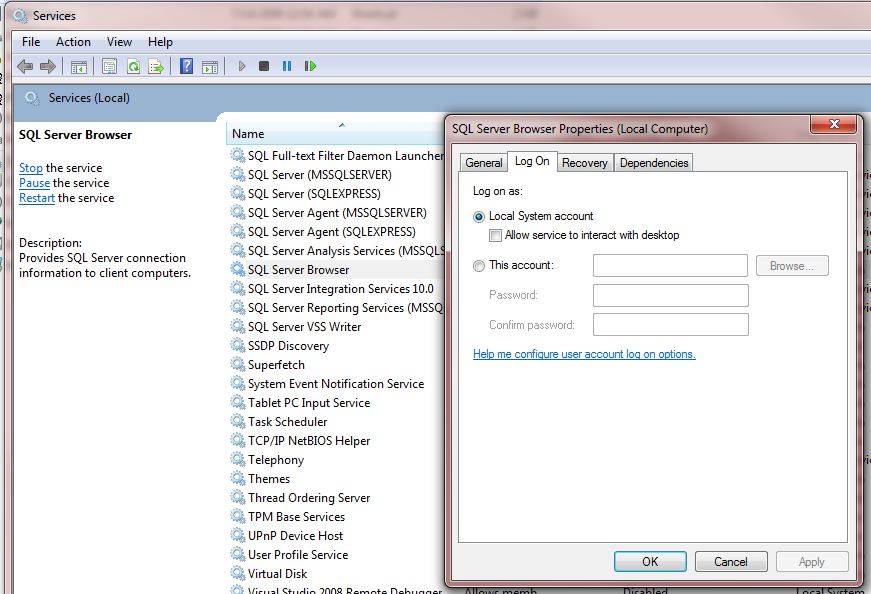Click the Restart Service toolbar icon
871x594 pixels.
click(310, 66)
